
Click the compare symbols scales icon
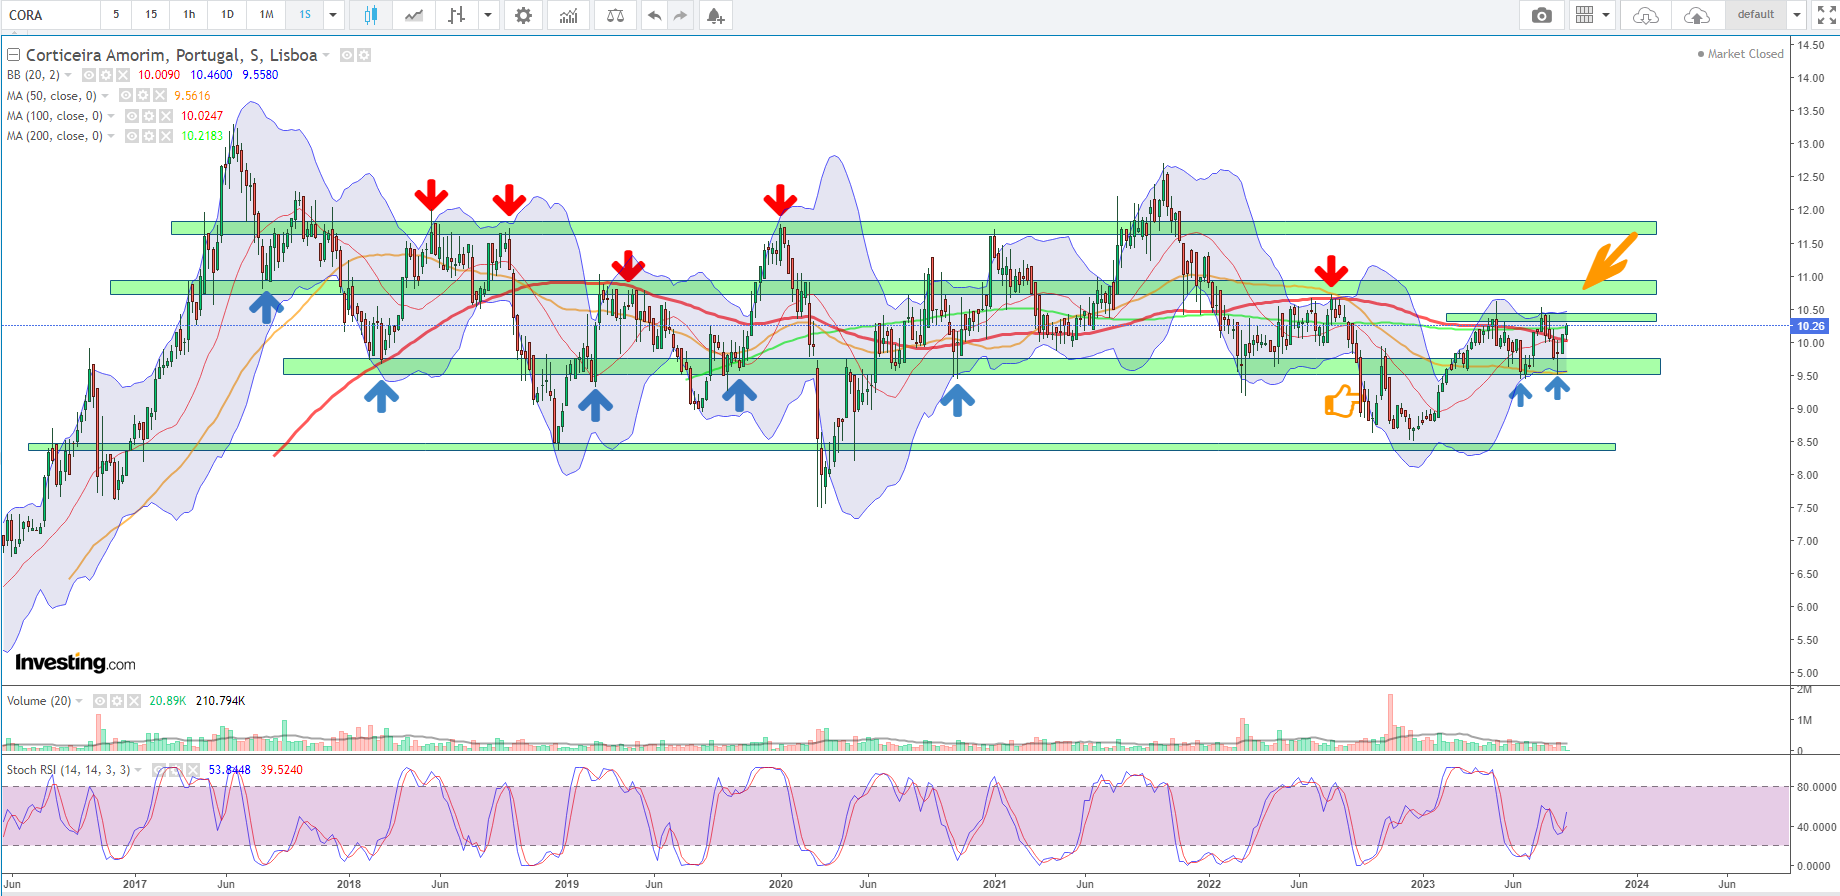tap(615, 15)
